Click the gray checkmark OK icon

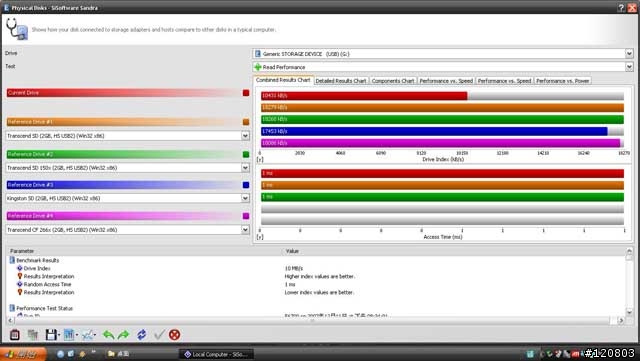(159, 335)
